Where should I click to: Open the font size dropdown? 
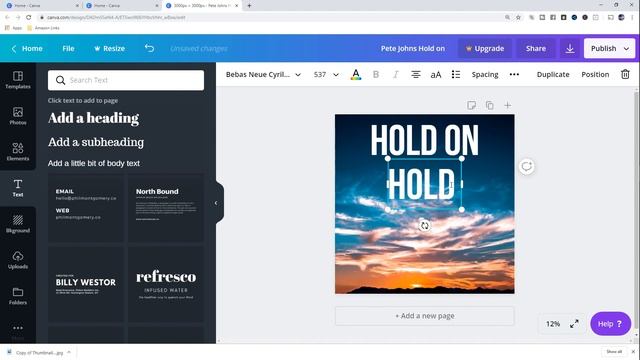326,75
